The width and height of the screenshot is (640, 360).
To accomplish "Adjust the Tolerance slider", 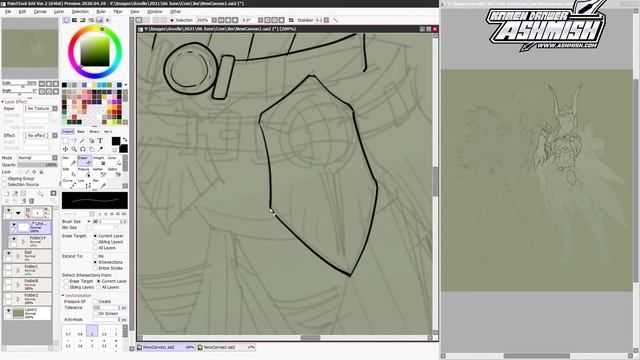I will 109,308.
